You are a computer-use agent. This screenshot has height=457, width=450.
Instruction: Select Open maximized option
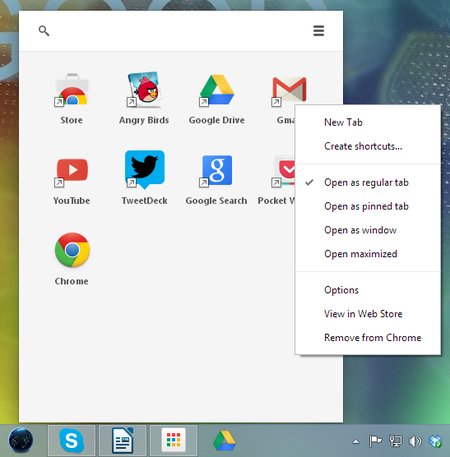[x=368, y=254]
